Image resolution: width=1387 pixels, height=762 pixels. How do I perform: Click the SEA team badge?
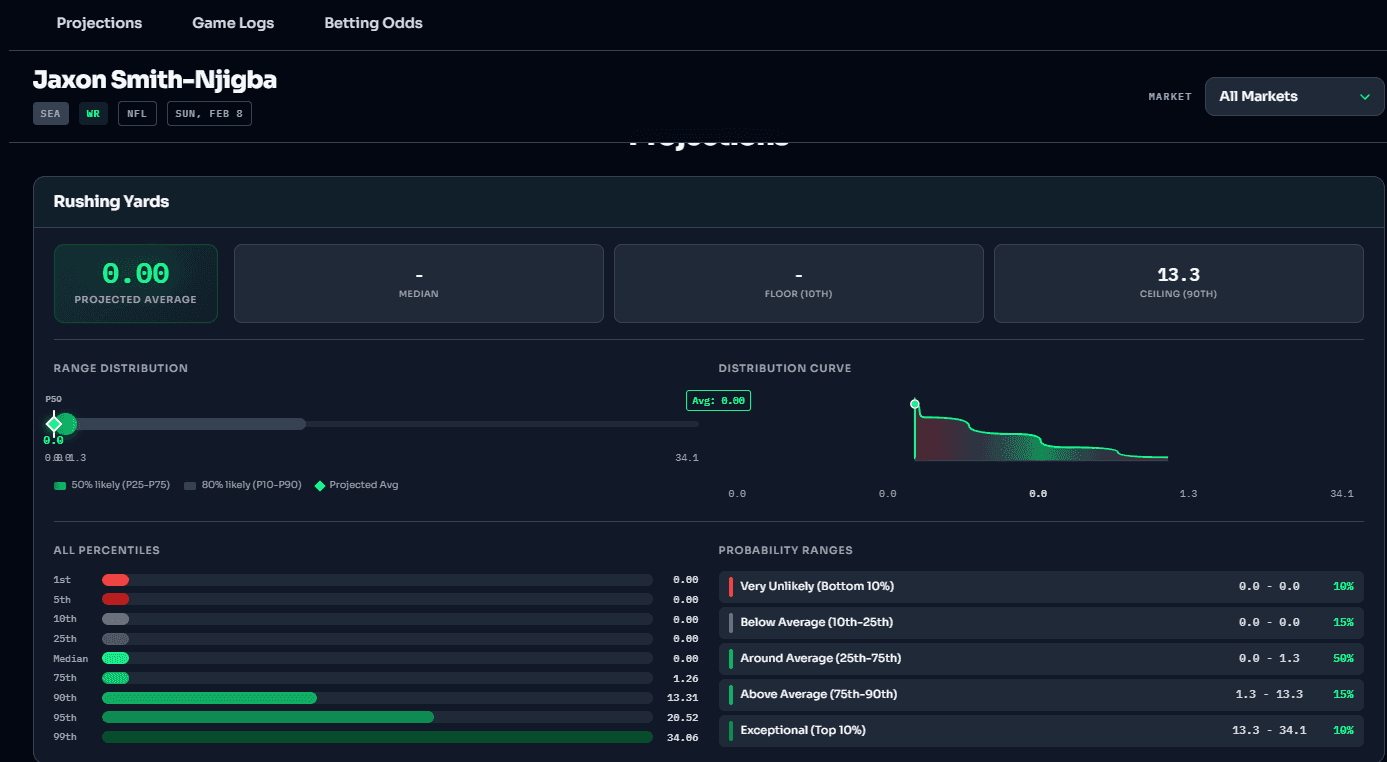[50, 113]
